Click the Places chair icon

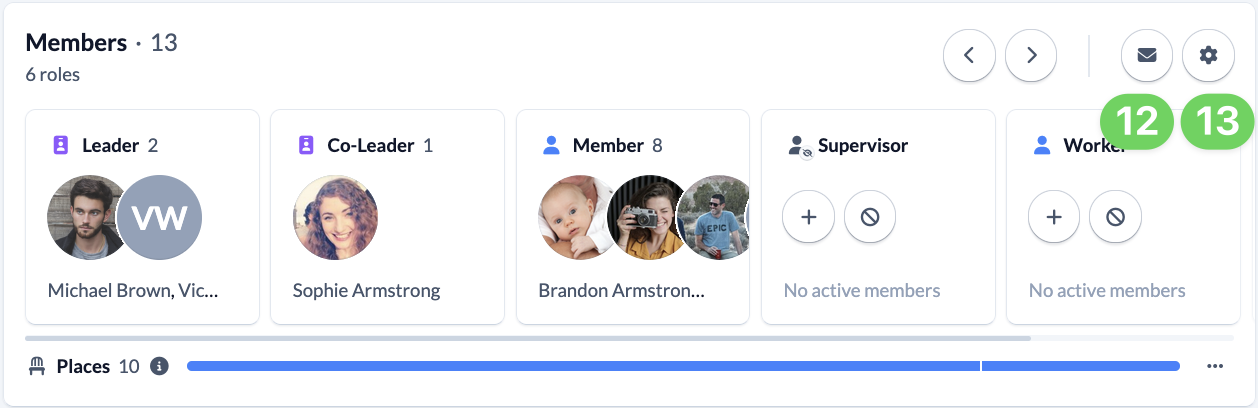point(37,366)
